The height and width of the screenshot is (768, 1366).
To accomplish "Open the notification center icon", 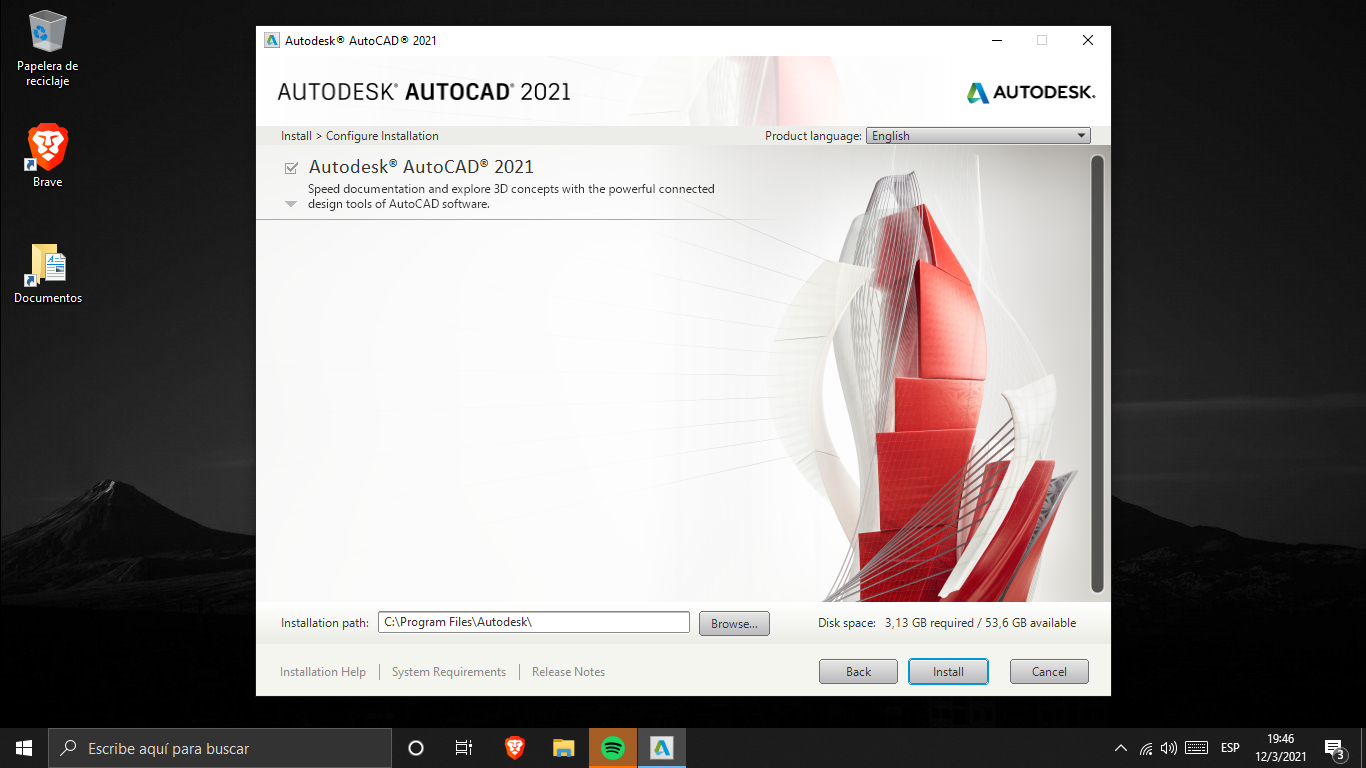I will click(x=1334, y=748).
